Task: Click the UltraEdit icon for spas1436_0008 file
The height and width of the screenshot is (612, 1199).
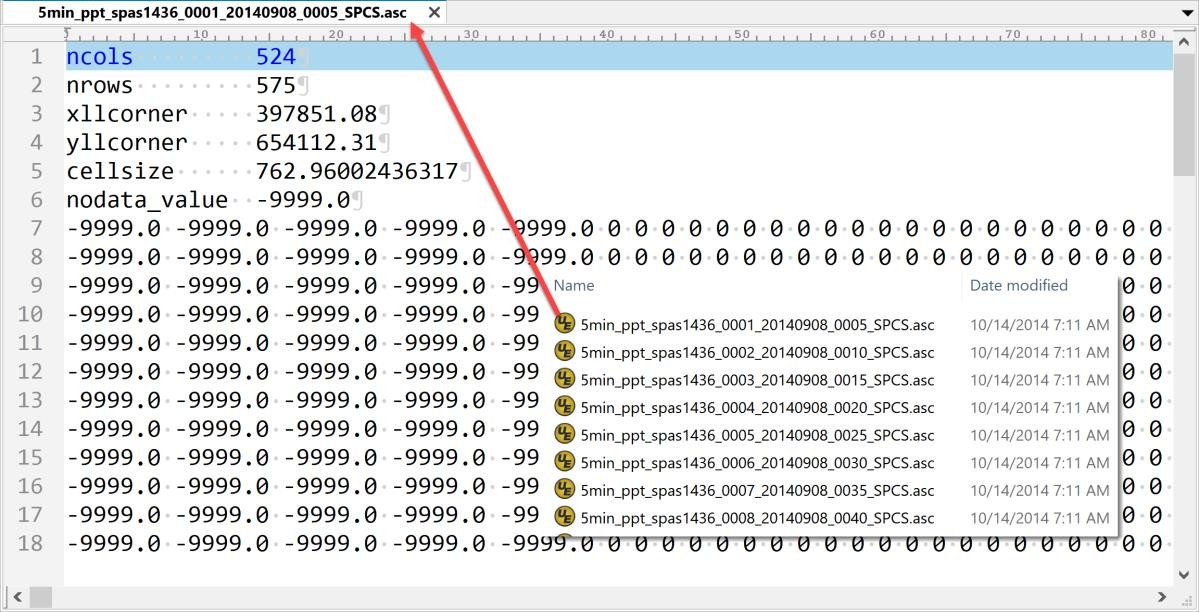Action: click(565, 518)
